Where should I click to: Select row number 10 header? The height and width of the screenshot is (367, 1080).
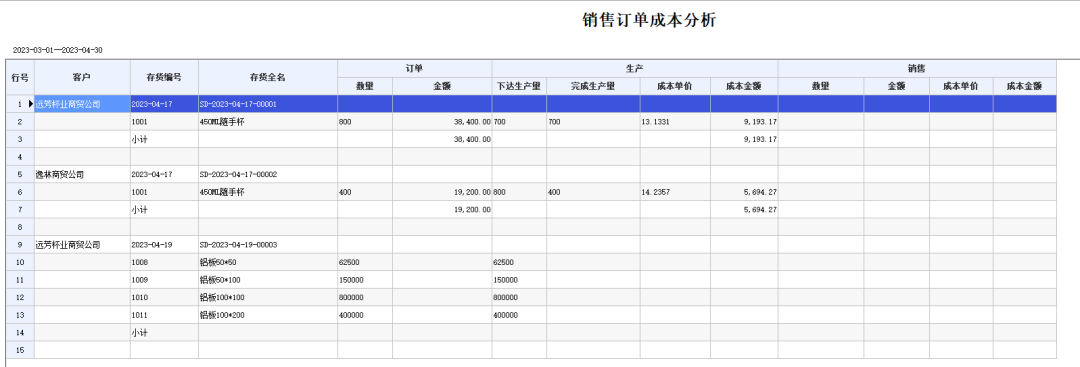[x=20, y=262]
